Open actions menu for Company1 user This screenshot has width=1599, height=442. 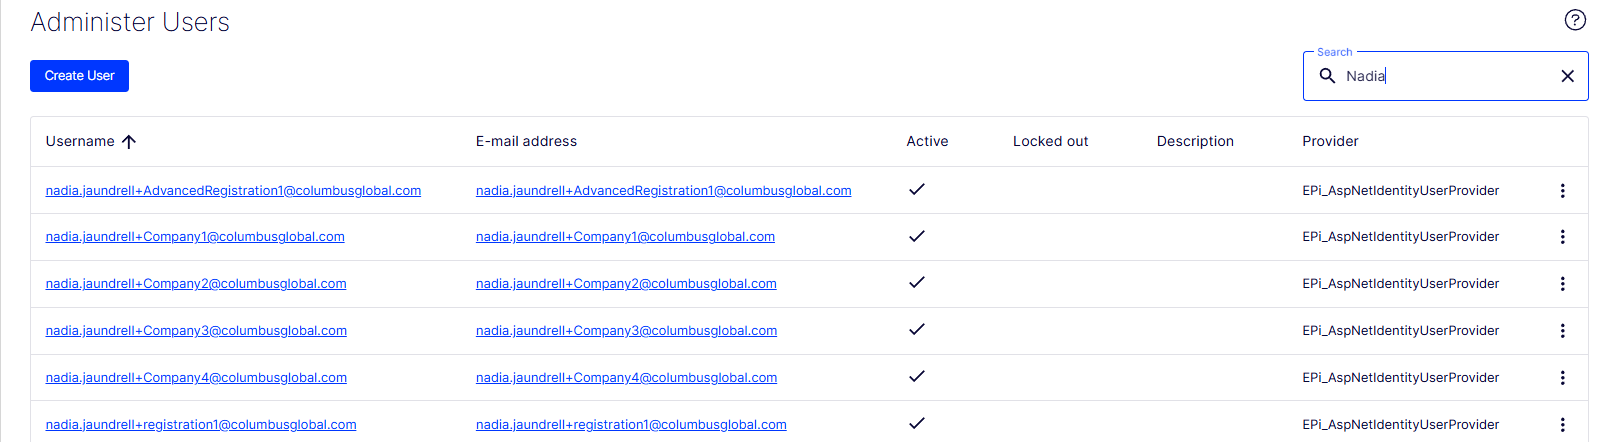[x=1562, y=237]
